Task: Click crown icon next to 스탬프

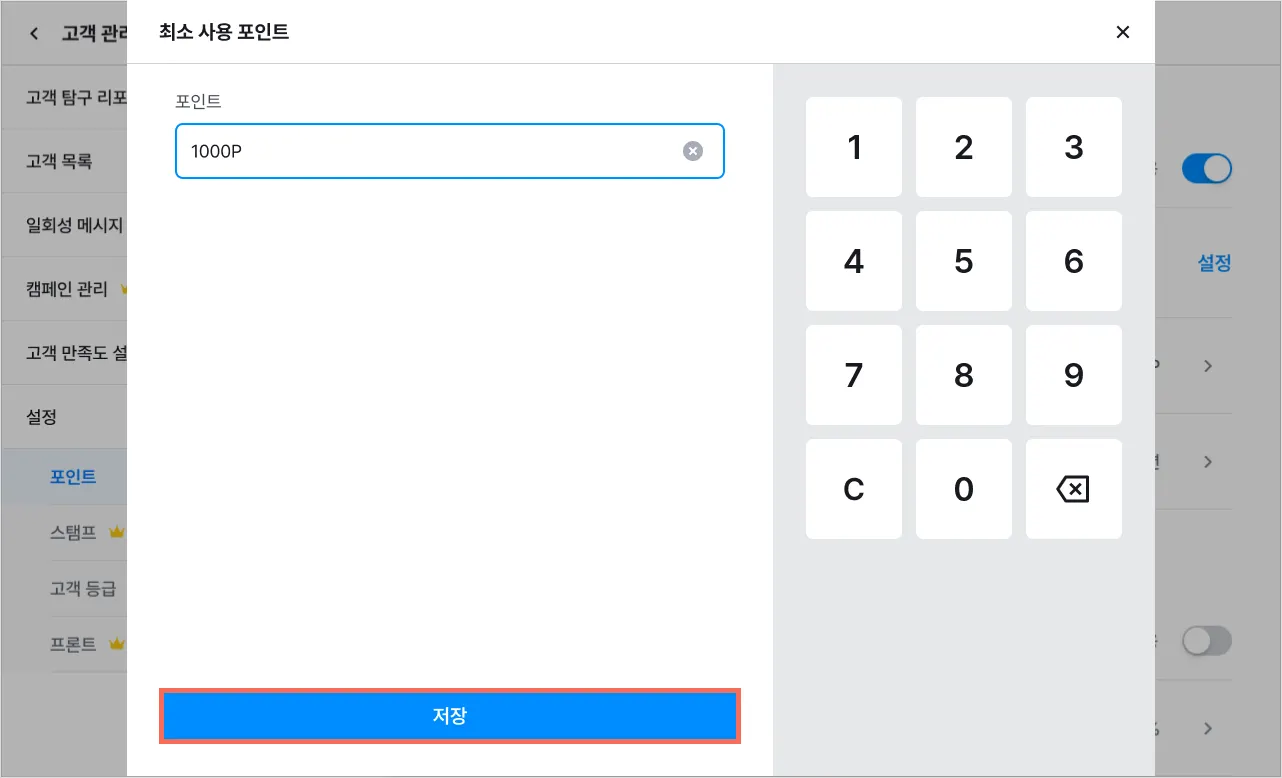Action: (117, 533)
